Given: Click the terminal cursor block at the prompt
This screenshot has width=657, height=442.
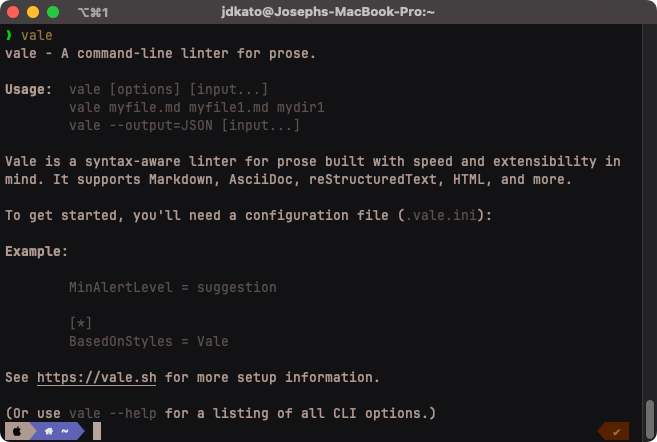Looking at the screenshot, I should coord(97,431).
